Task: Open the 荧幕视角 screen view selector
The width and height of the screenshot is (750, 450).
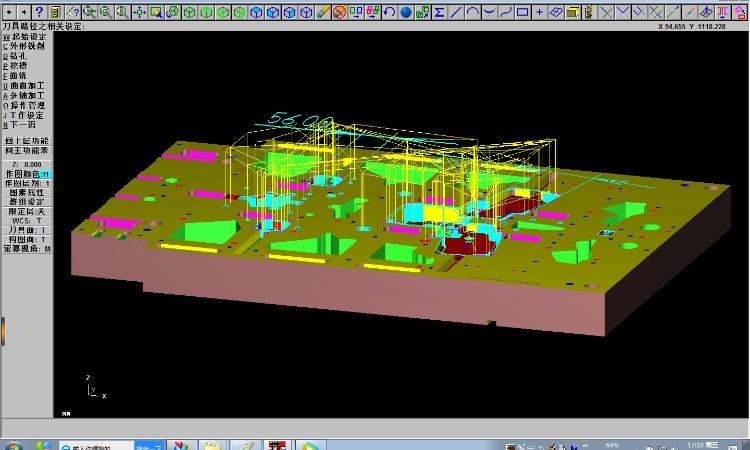Action: click(x=27, y=248)
